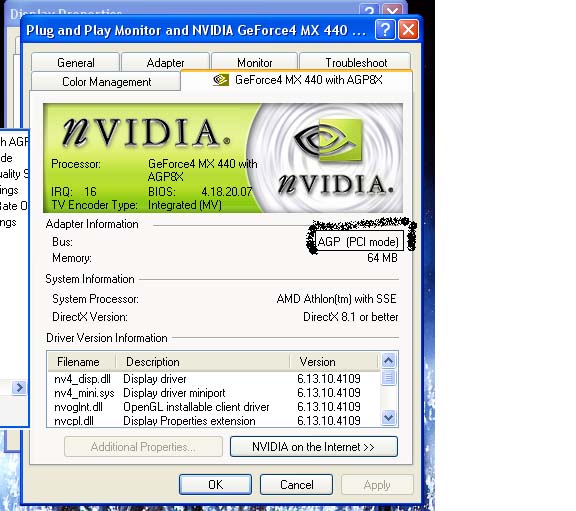Switch to the General tab
576x511 pixels.
pyautogui.click(x=75, y=62)
